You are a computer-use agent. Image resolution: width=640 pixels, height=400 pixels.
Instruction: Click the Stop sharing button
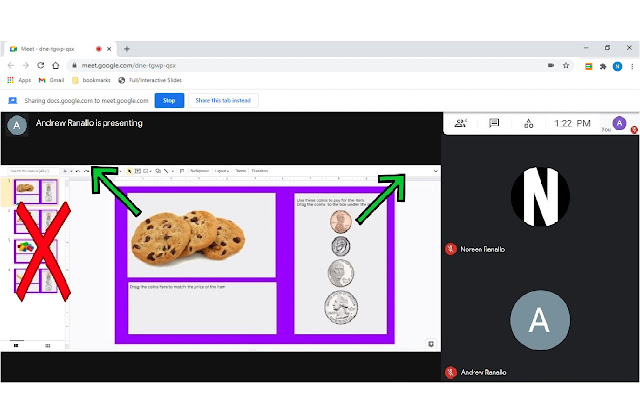pos(169,100)
